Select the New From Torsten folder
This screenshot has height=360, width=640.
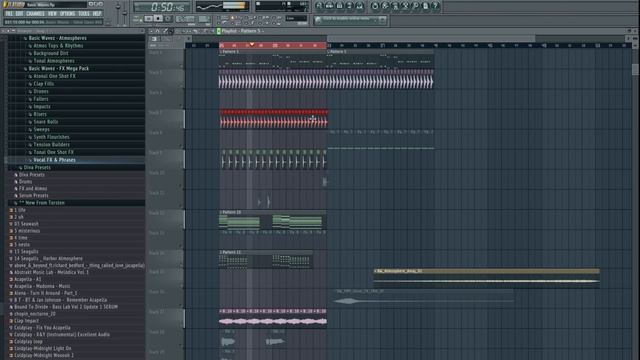tap(44, 203)
